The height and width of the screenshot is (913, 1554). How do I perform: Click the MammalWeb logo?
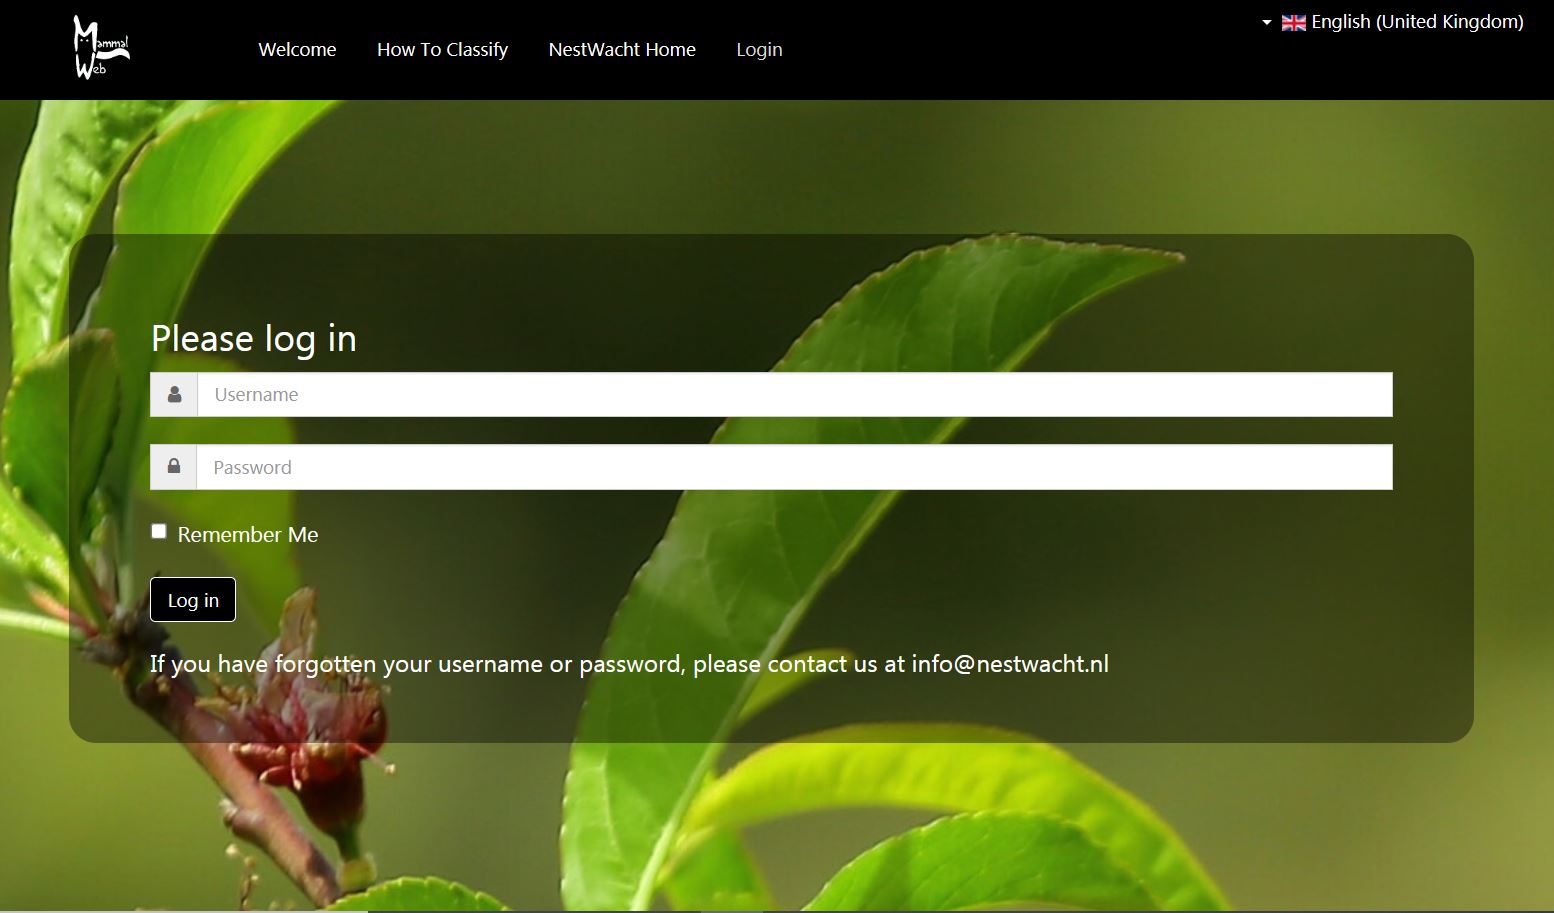(101, 48)
